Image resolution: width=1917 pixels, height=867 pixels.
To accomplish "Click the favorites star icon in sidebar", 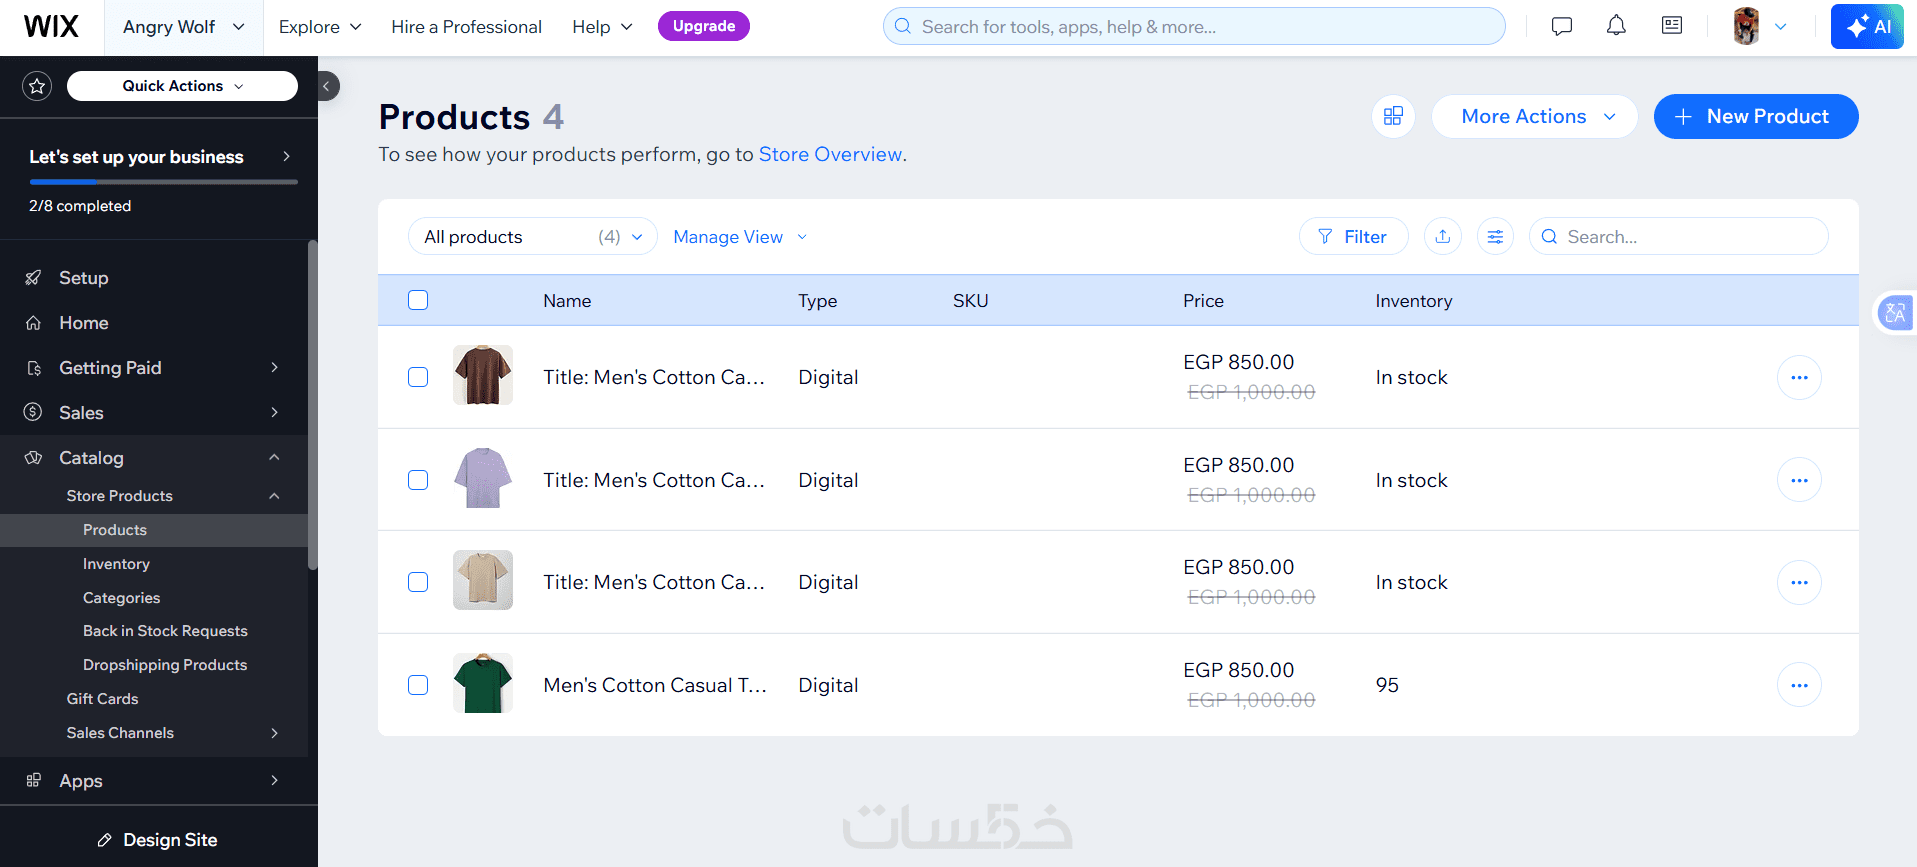I will (x=37, y=86).
